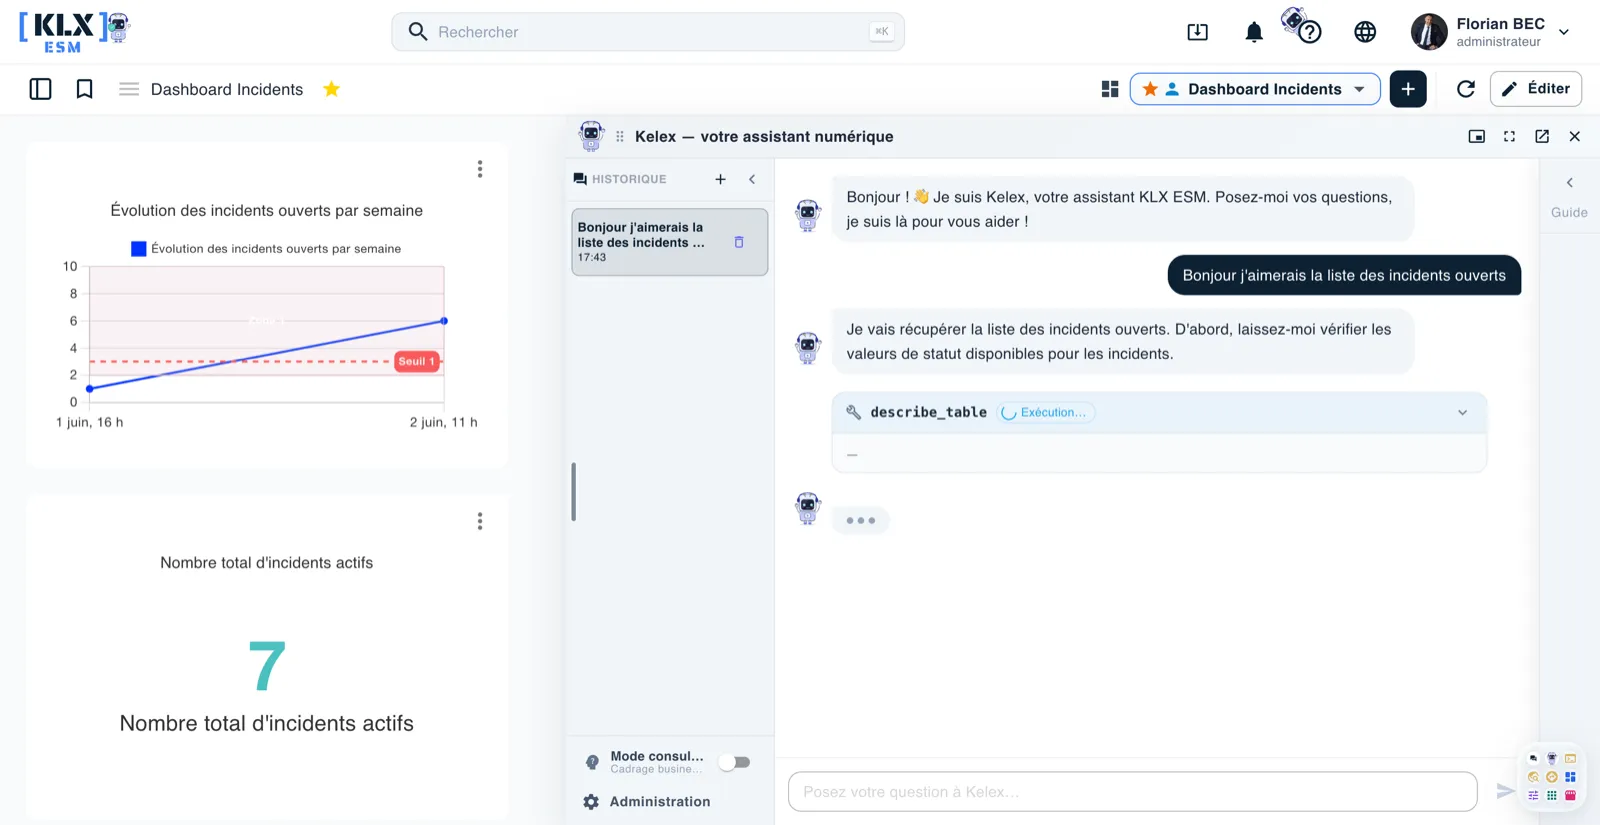Click the describe_table wrench icon
Image resolution: width=1600 pixels, height=825 pixels.
pyautogui.click(x=854, y=412)
